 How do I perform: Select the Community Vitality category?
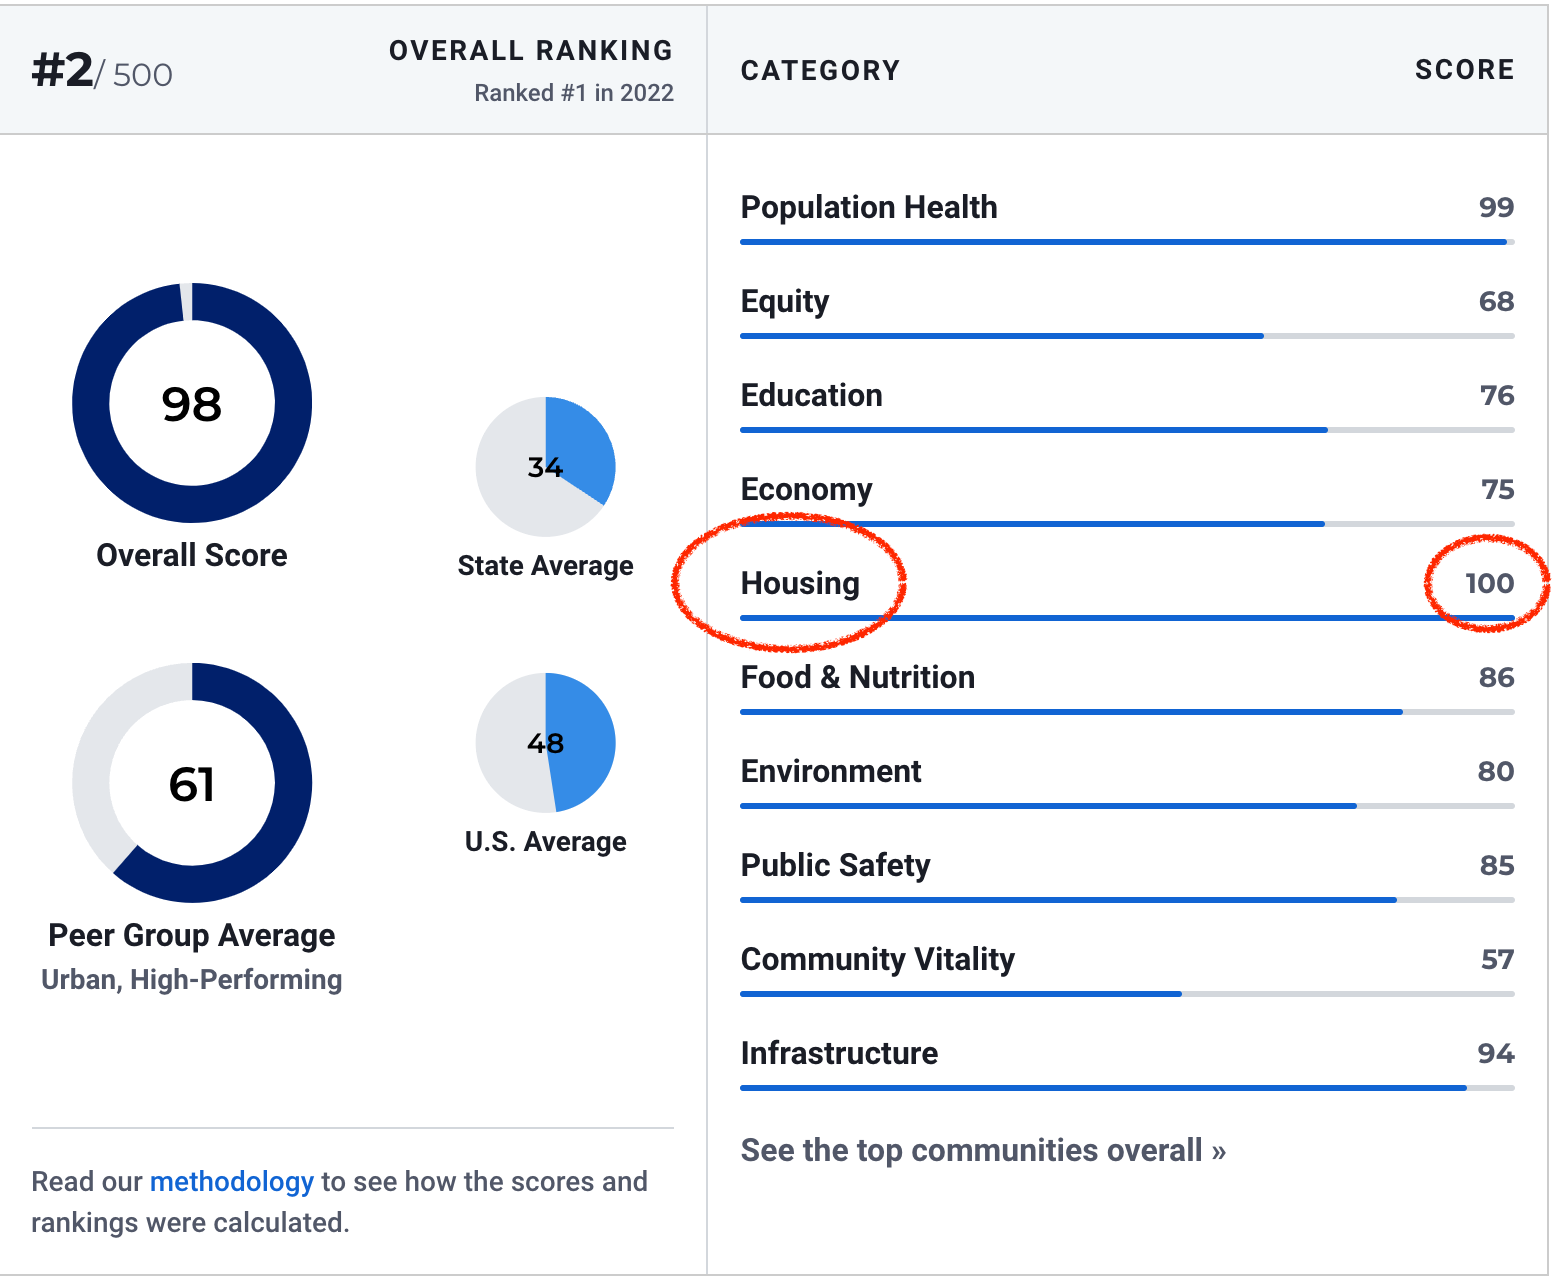click(877, 959)
